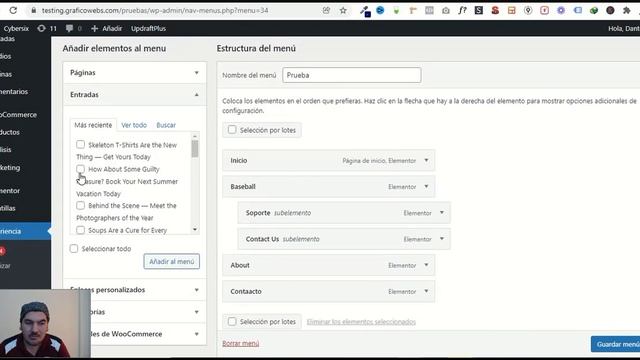The height and width of the screenshot is (360, 640).
Task: Expand the WooCommerce endpoints panel arrow
Action: click(x=197, y=334)
